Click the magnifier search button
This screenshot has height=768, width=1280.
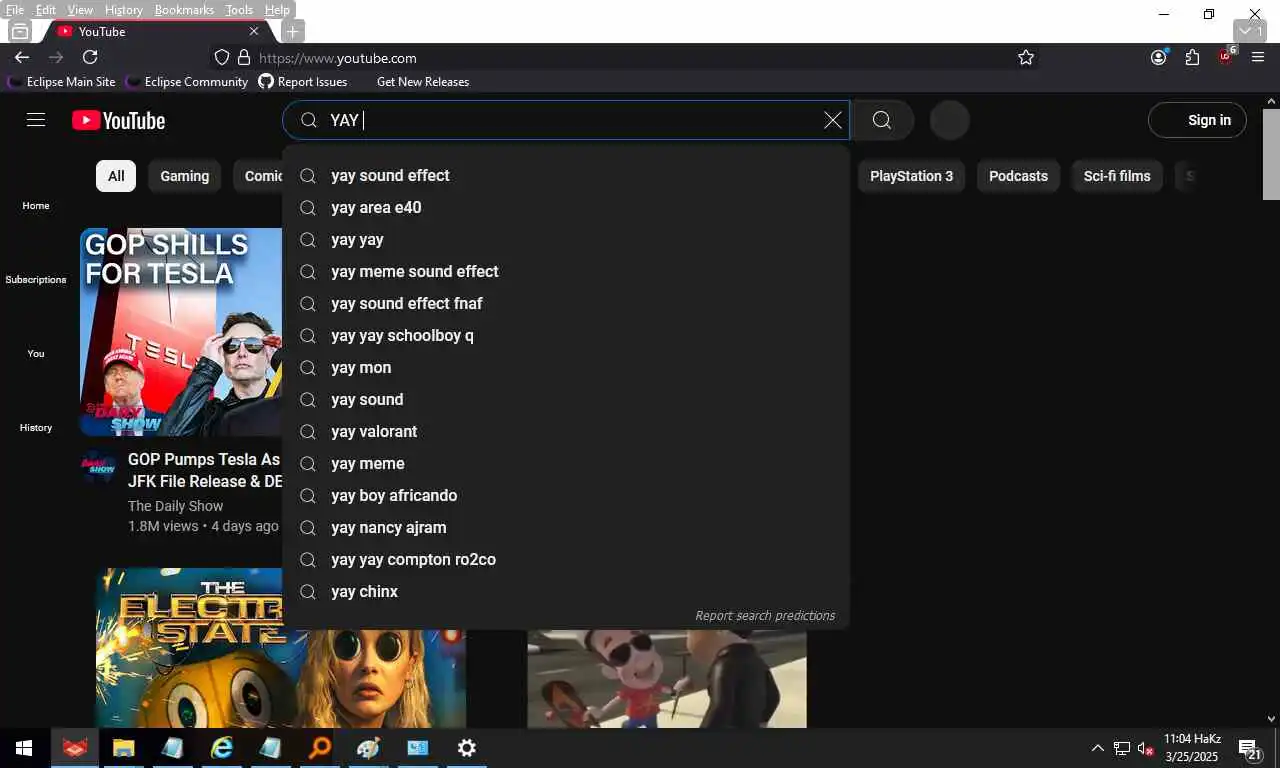(881, 120)
